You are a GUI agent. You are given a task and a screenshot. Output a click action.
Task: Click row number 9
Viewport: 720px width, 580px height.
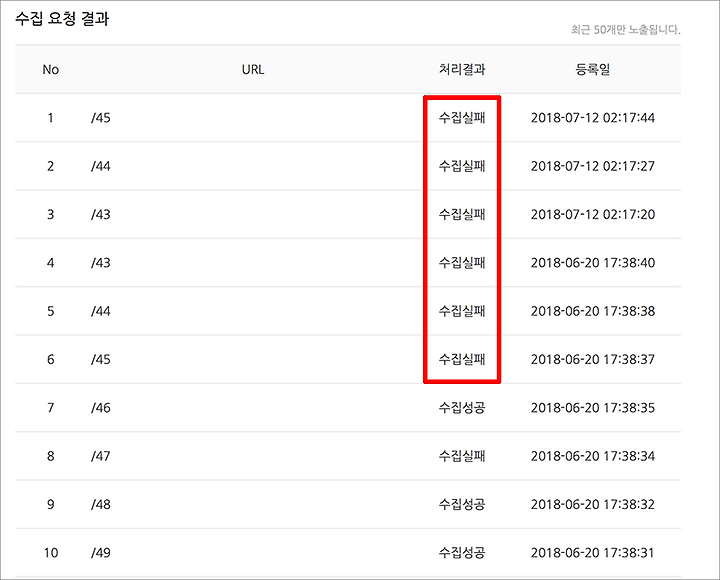coord(51,505)
